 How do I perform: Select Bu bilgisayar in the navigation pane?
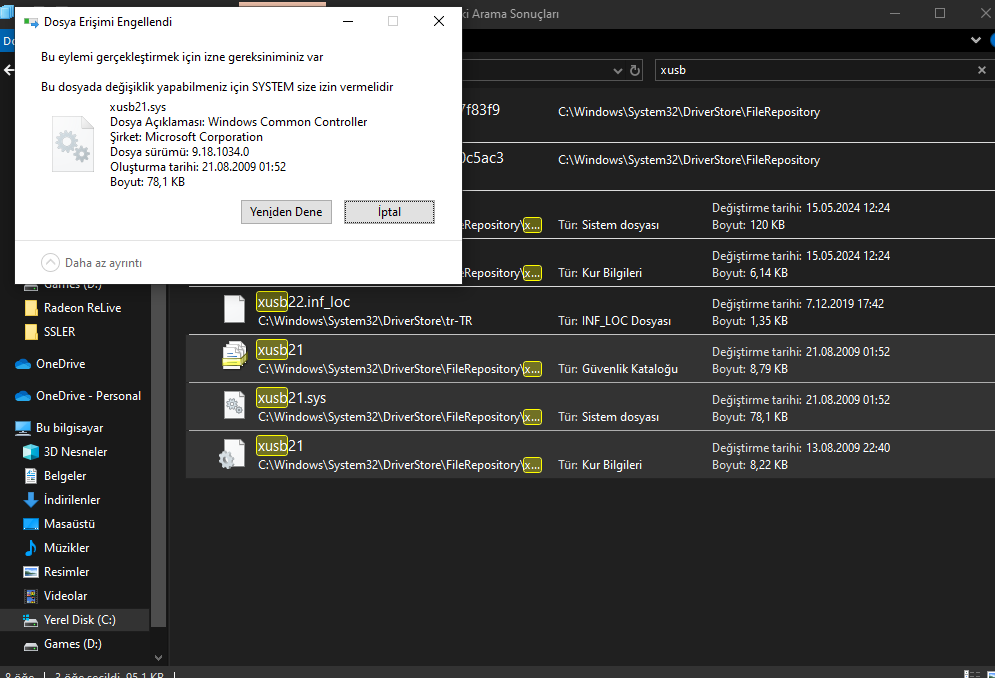coord(69,428)
